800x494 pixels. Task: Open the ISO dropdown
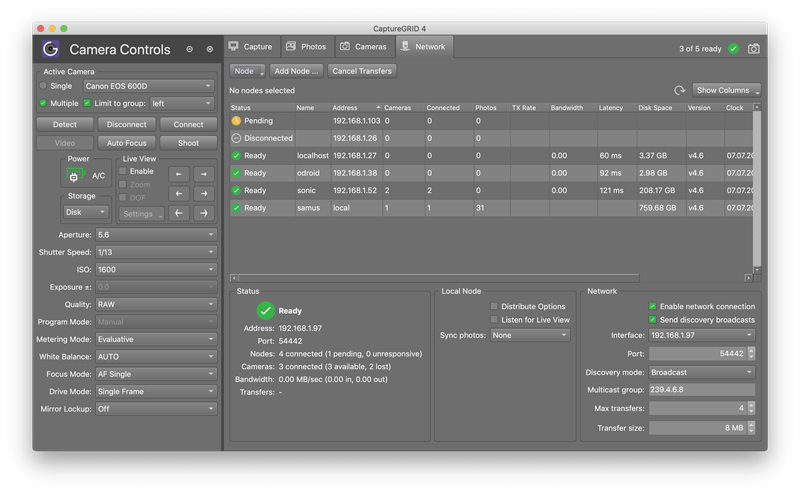(x=156, y=269)
